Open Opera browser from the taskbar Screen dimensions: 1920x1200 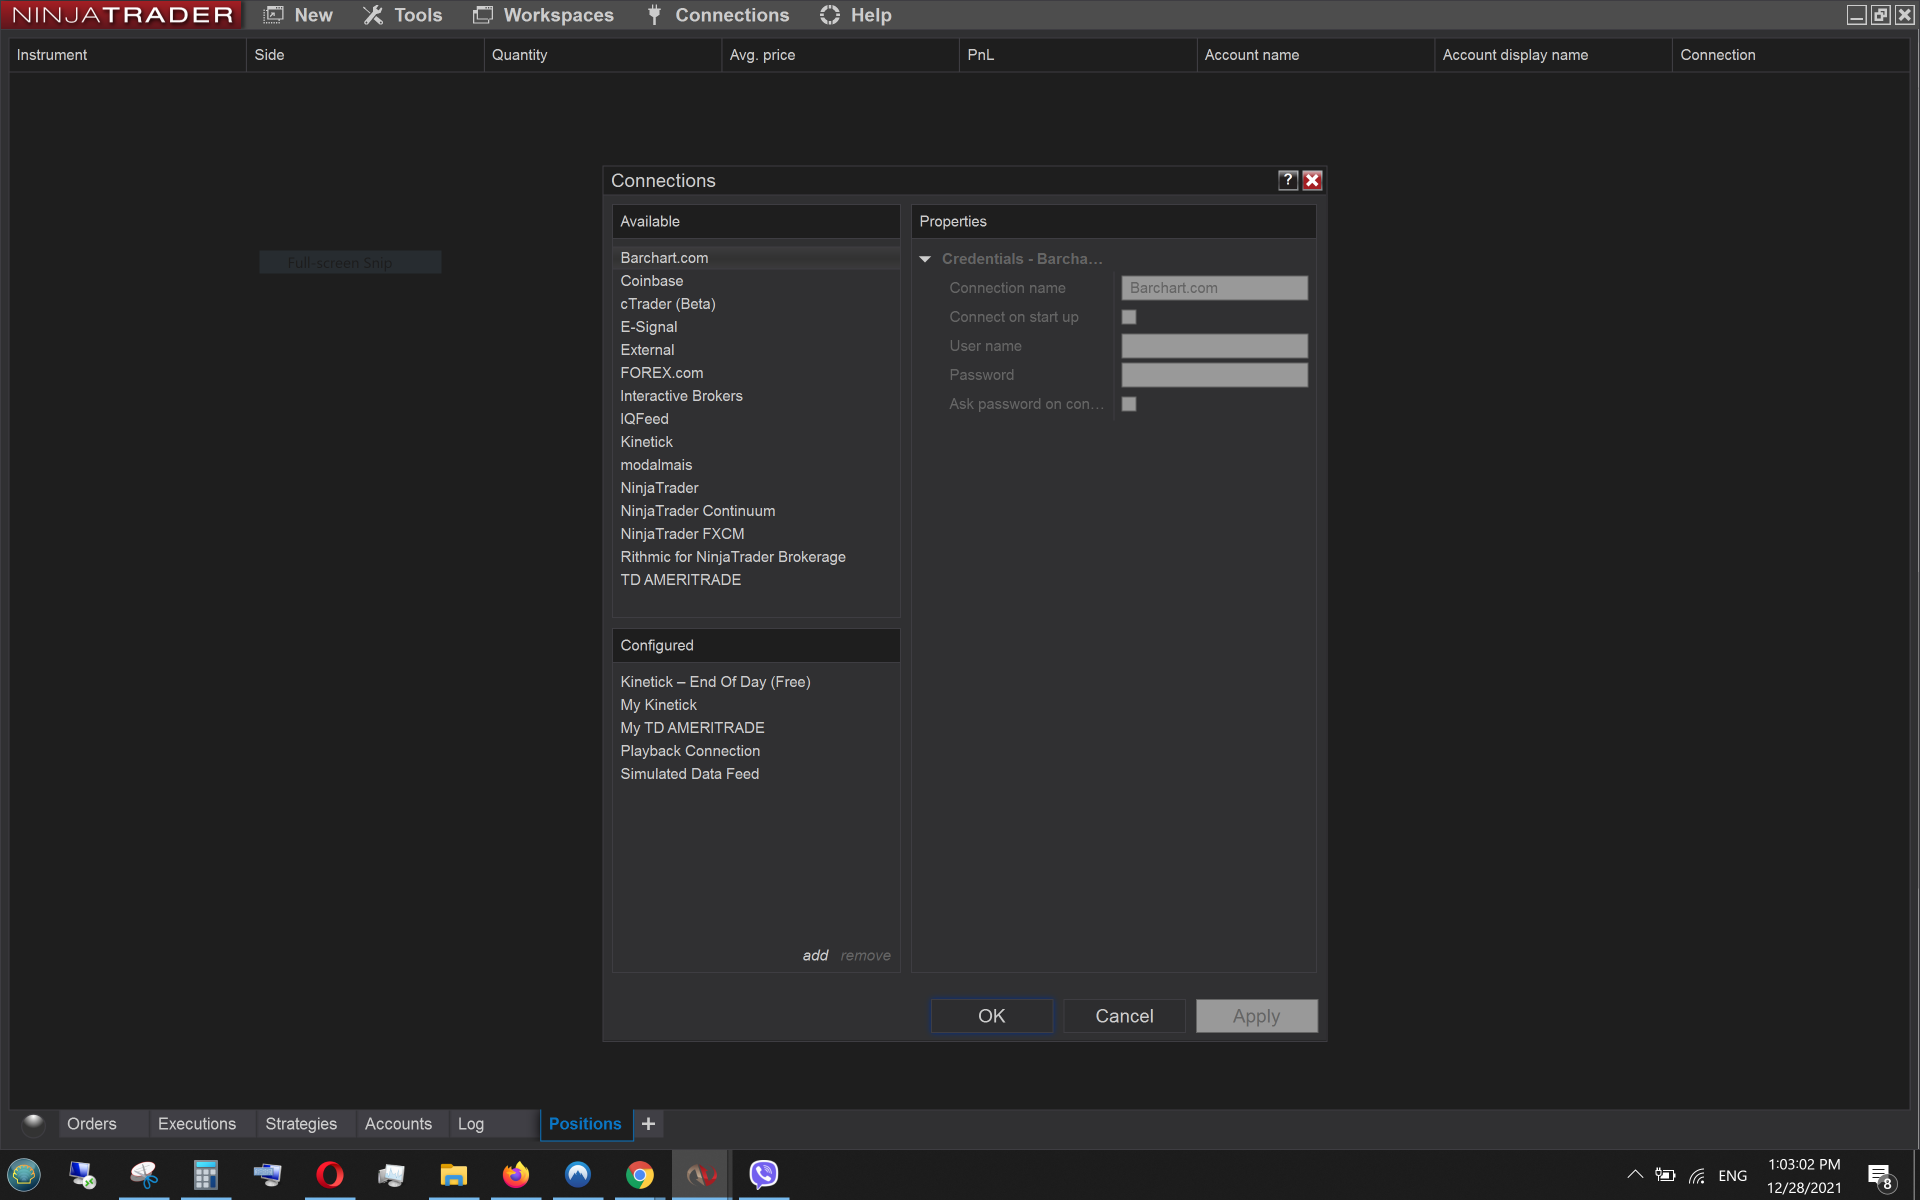329,1175
